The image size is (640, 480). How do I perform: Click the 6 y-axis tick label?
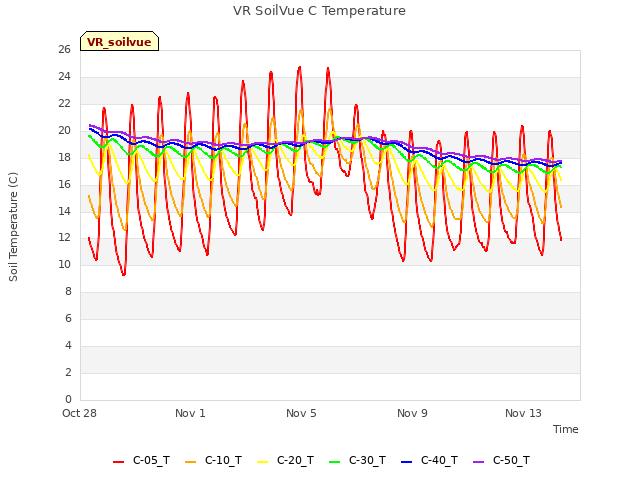coord(68,319)
